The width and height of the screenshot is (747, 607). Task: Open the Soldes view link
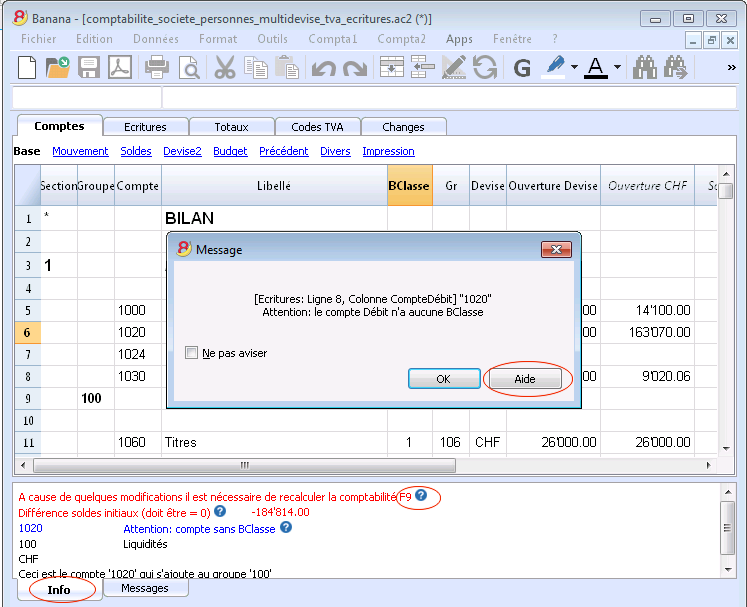pyautogui.click(x=136, y=151)
